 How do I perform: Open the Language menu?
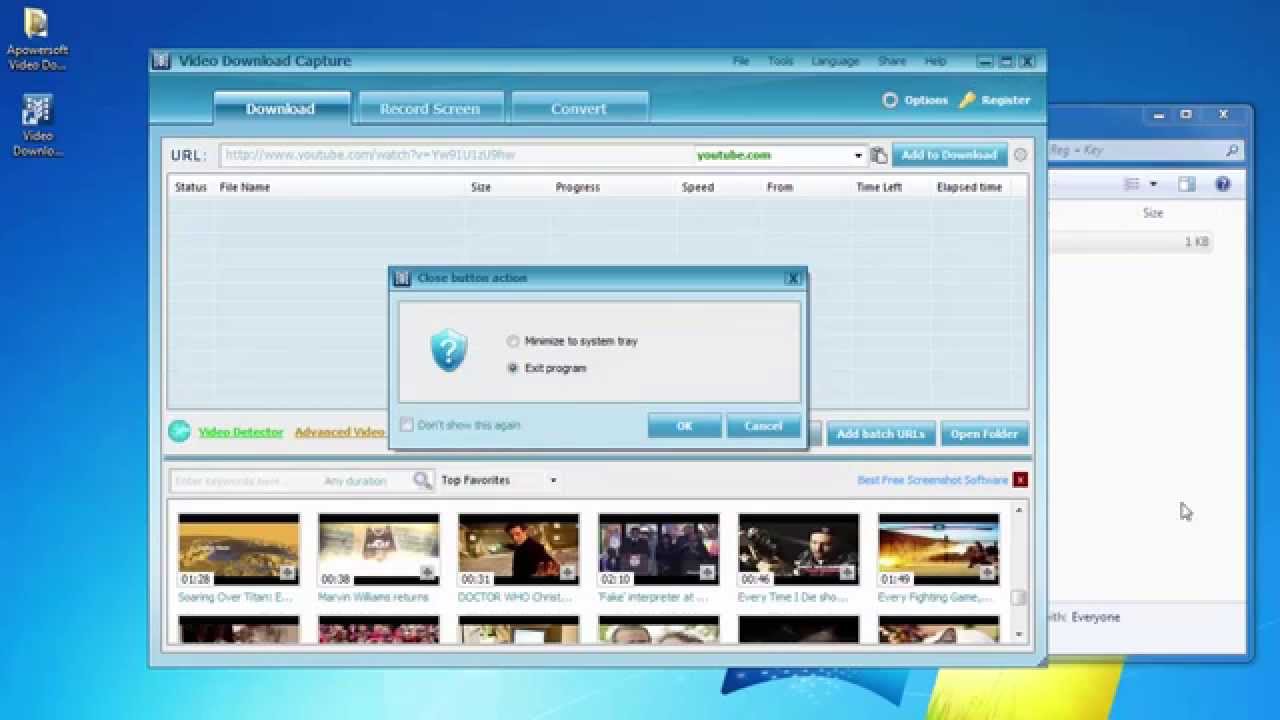[835, 61]
